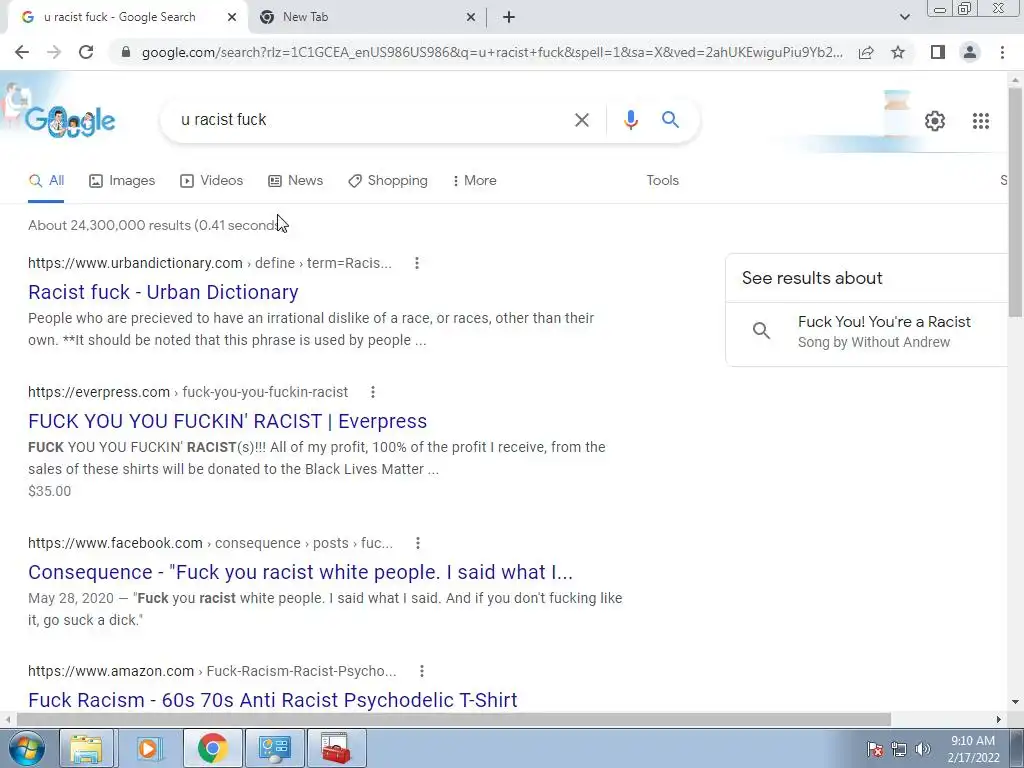Clear the search box text
Screen dimensions: 1024x768
coord(581,120)
